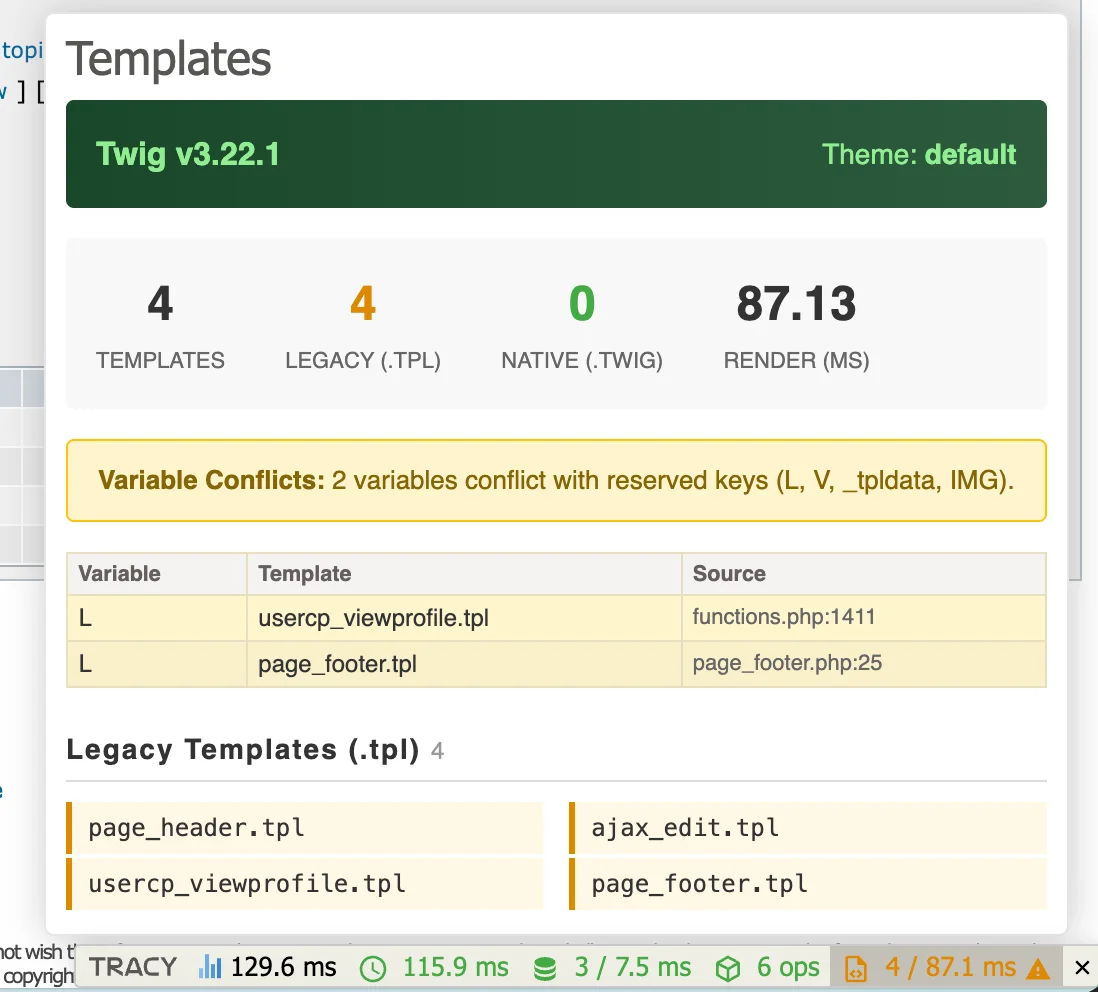1098x992 pixels.
Task: Open the 115.9 ms timing panel
Action: [434, 967]
